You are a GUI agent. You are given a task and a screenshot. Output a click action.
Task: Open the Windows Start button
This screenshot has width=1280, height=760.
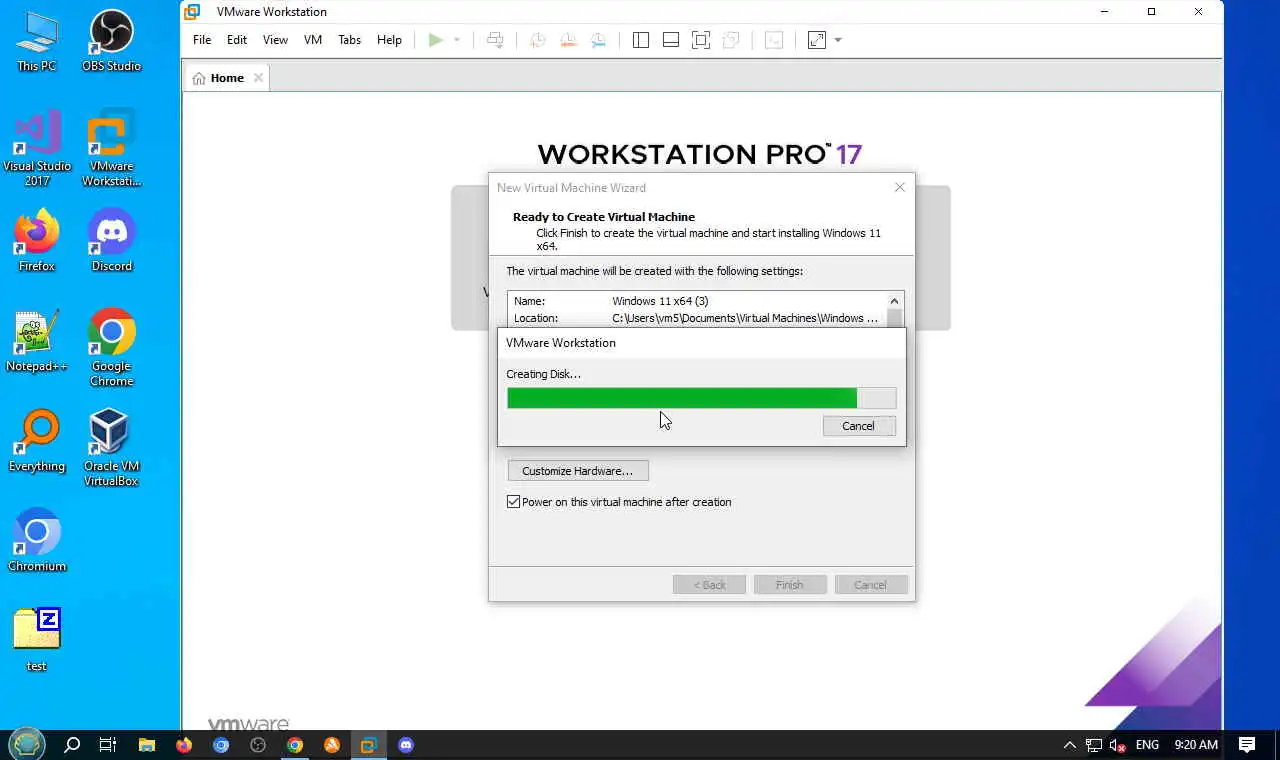tap(27, 744)
